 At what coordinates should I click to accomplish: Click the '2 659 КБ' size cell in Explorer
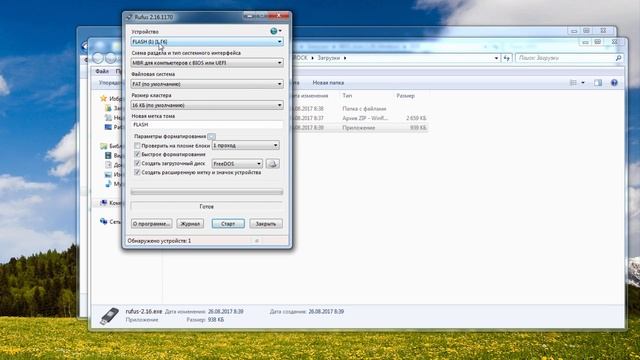pos(416,118)
